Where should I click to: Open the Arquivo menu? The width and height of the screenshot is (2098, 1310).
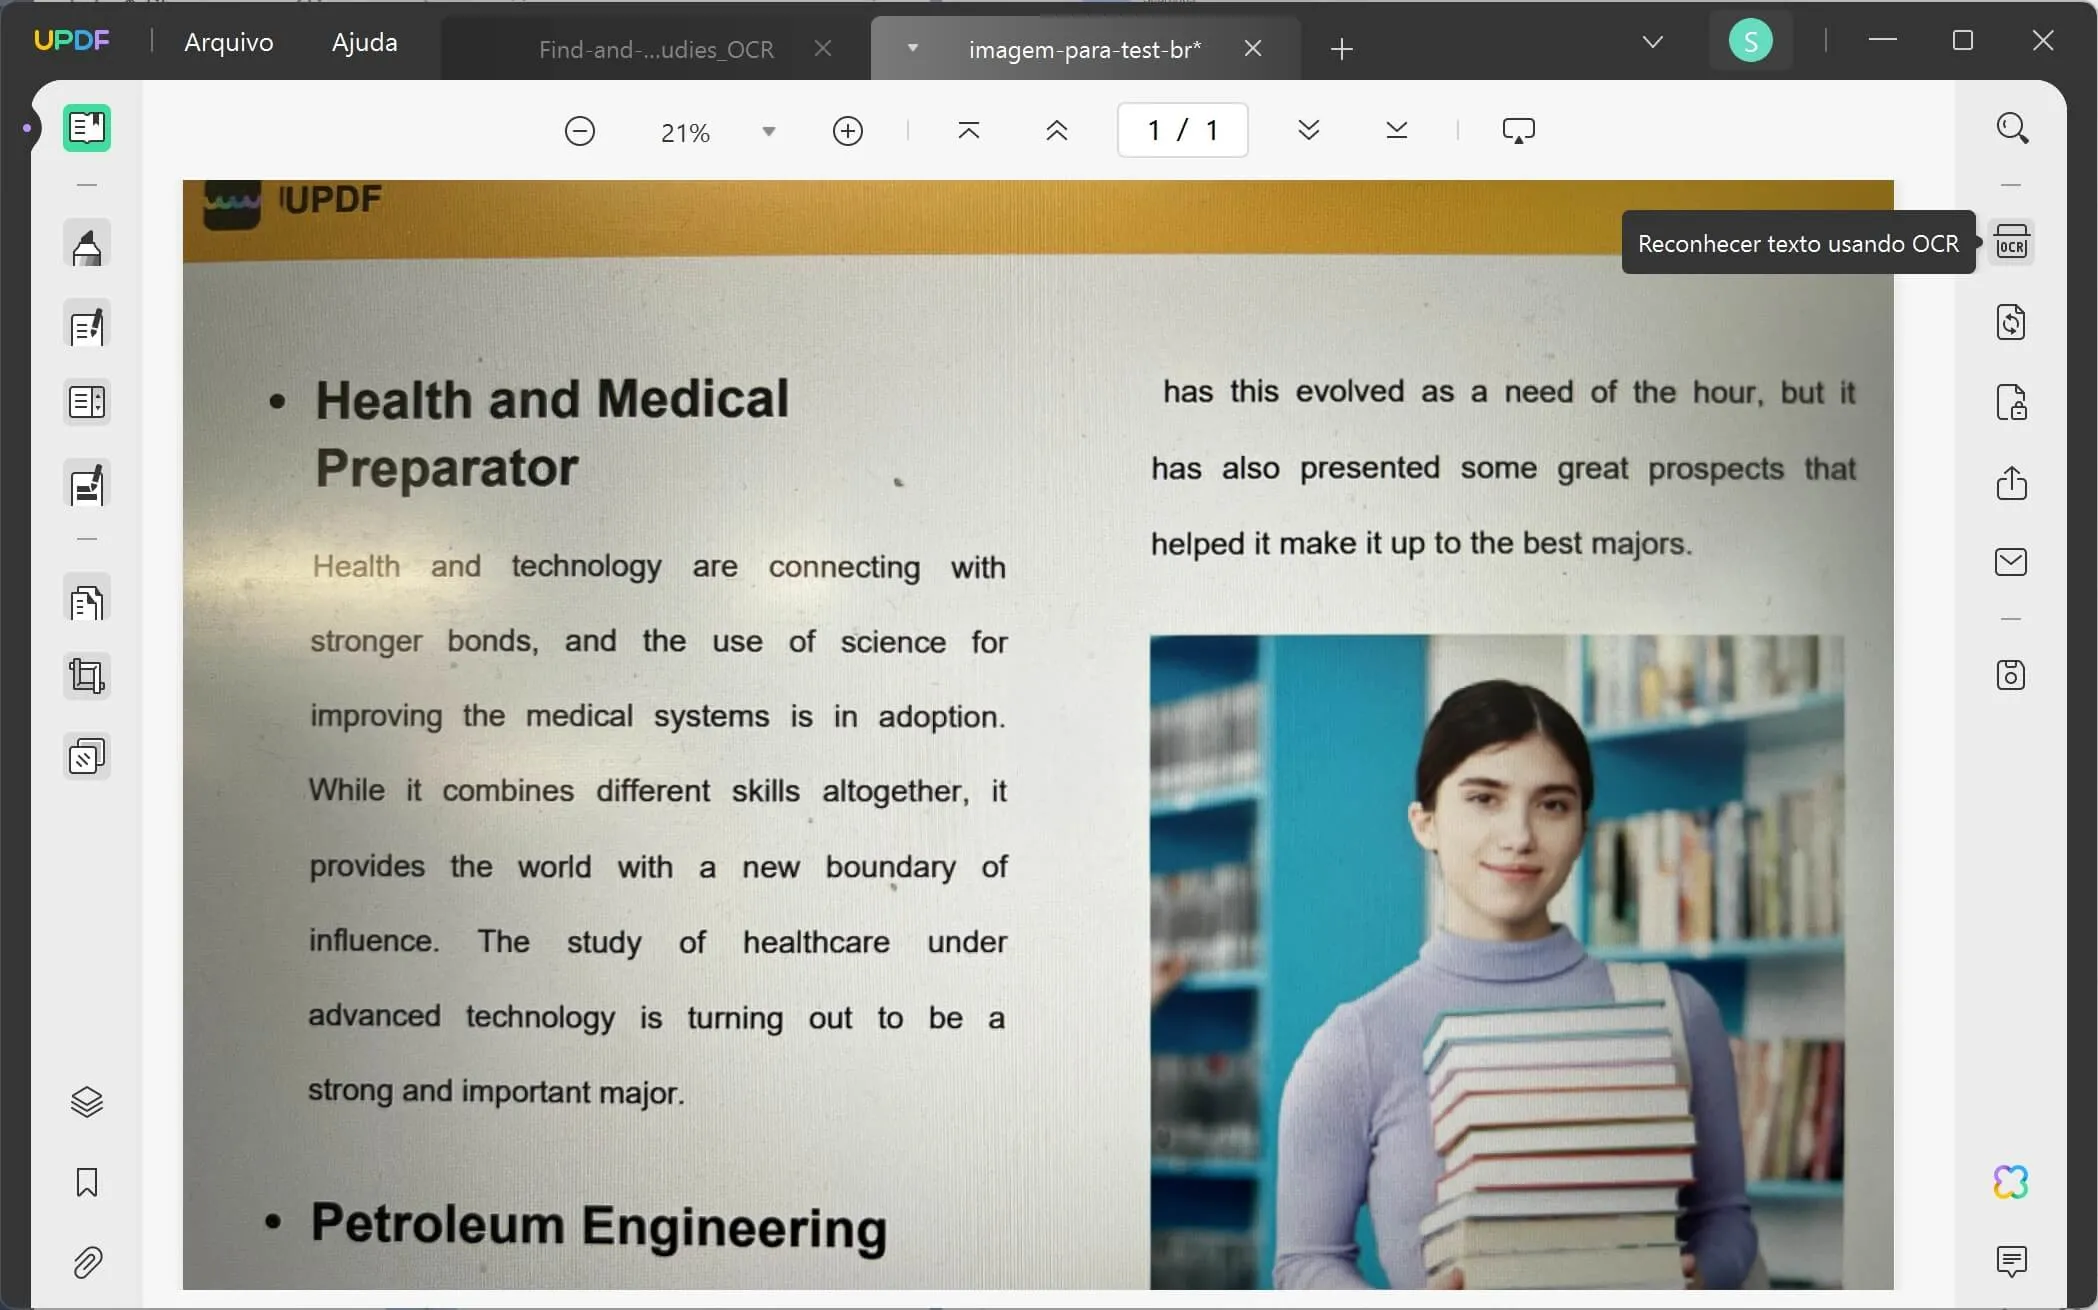click(228, 42)
